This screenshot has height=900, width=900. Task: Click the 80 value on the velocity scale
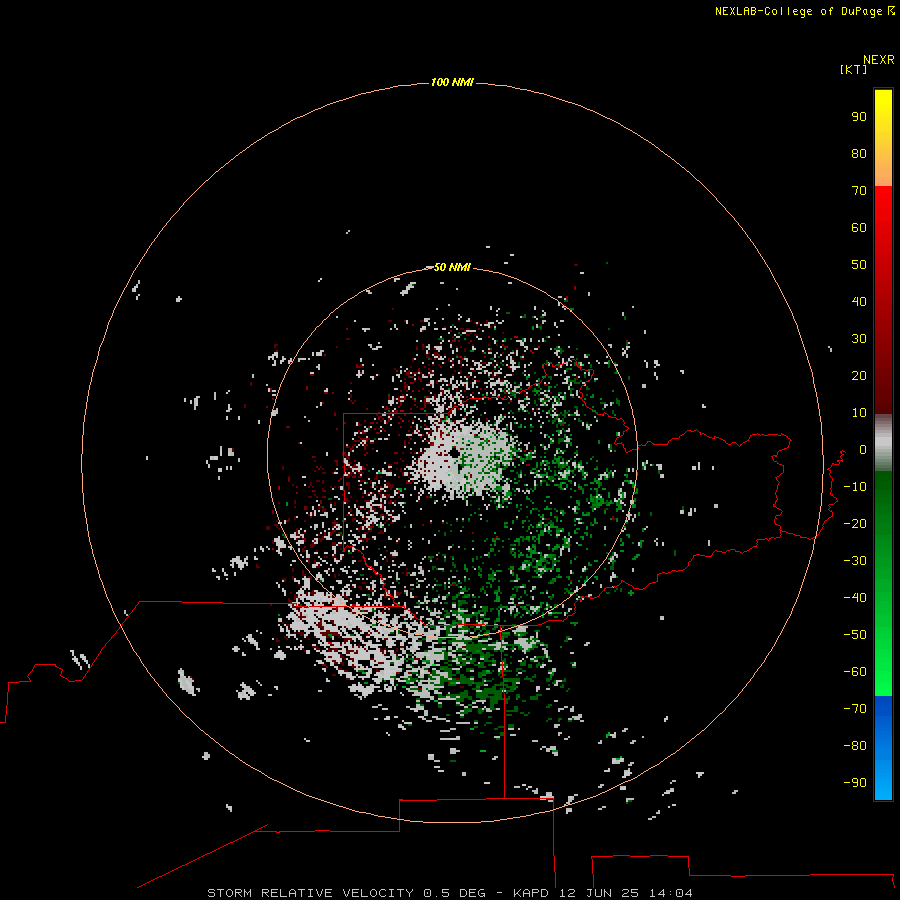[x=859, y=153]
